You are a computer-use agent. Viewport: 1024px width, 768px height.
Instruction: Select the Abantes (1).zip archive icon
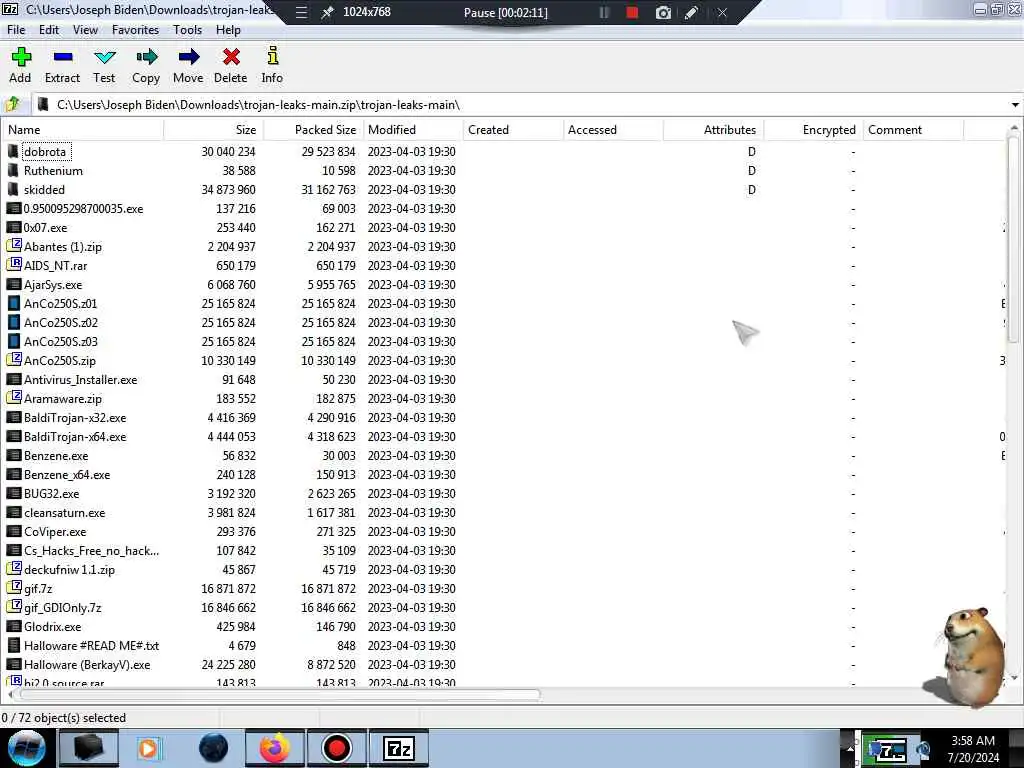coord(14,246)
